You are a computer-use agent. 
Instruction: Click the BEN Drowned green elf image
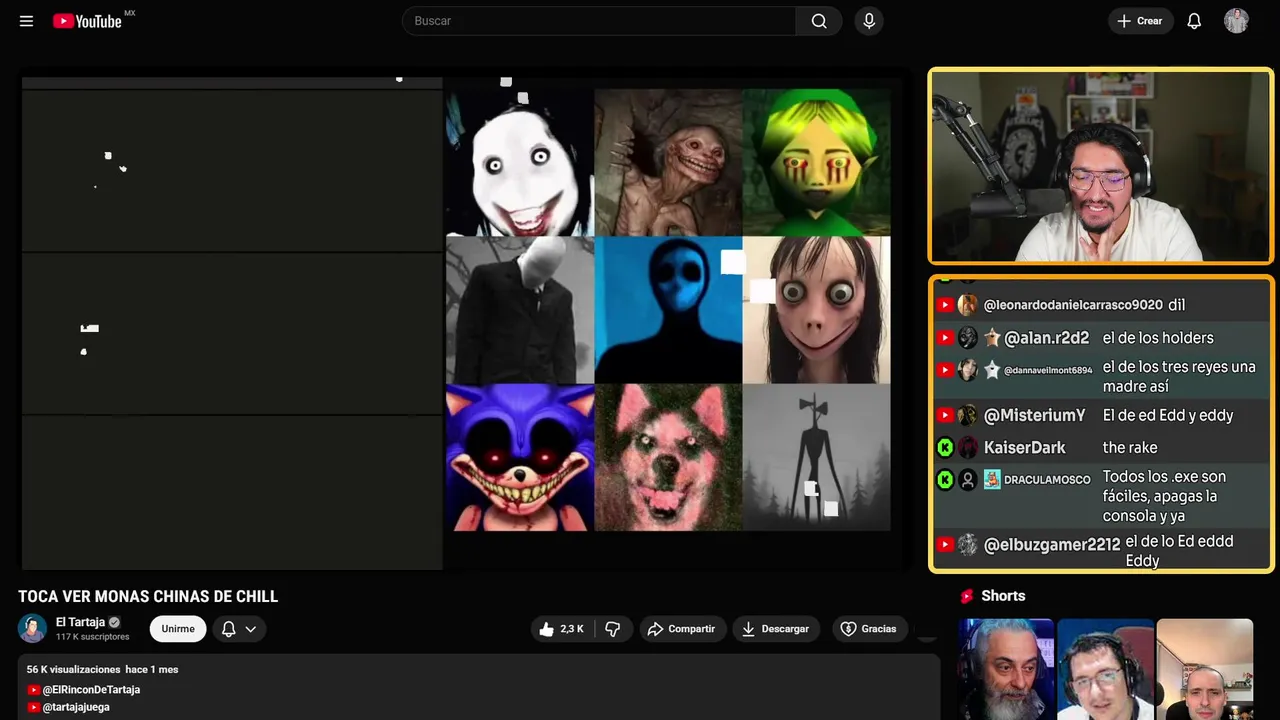pyautogui.click(x=816, y=162)
